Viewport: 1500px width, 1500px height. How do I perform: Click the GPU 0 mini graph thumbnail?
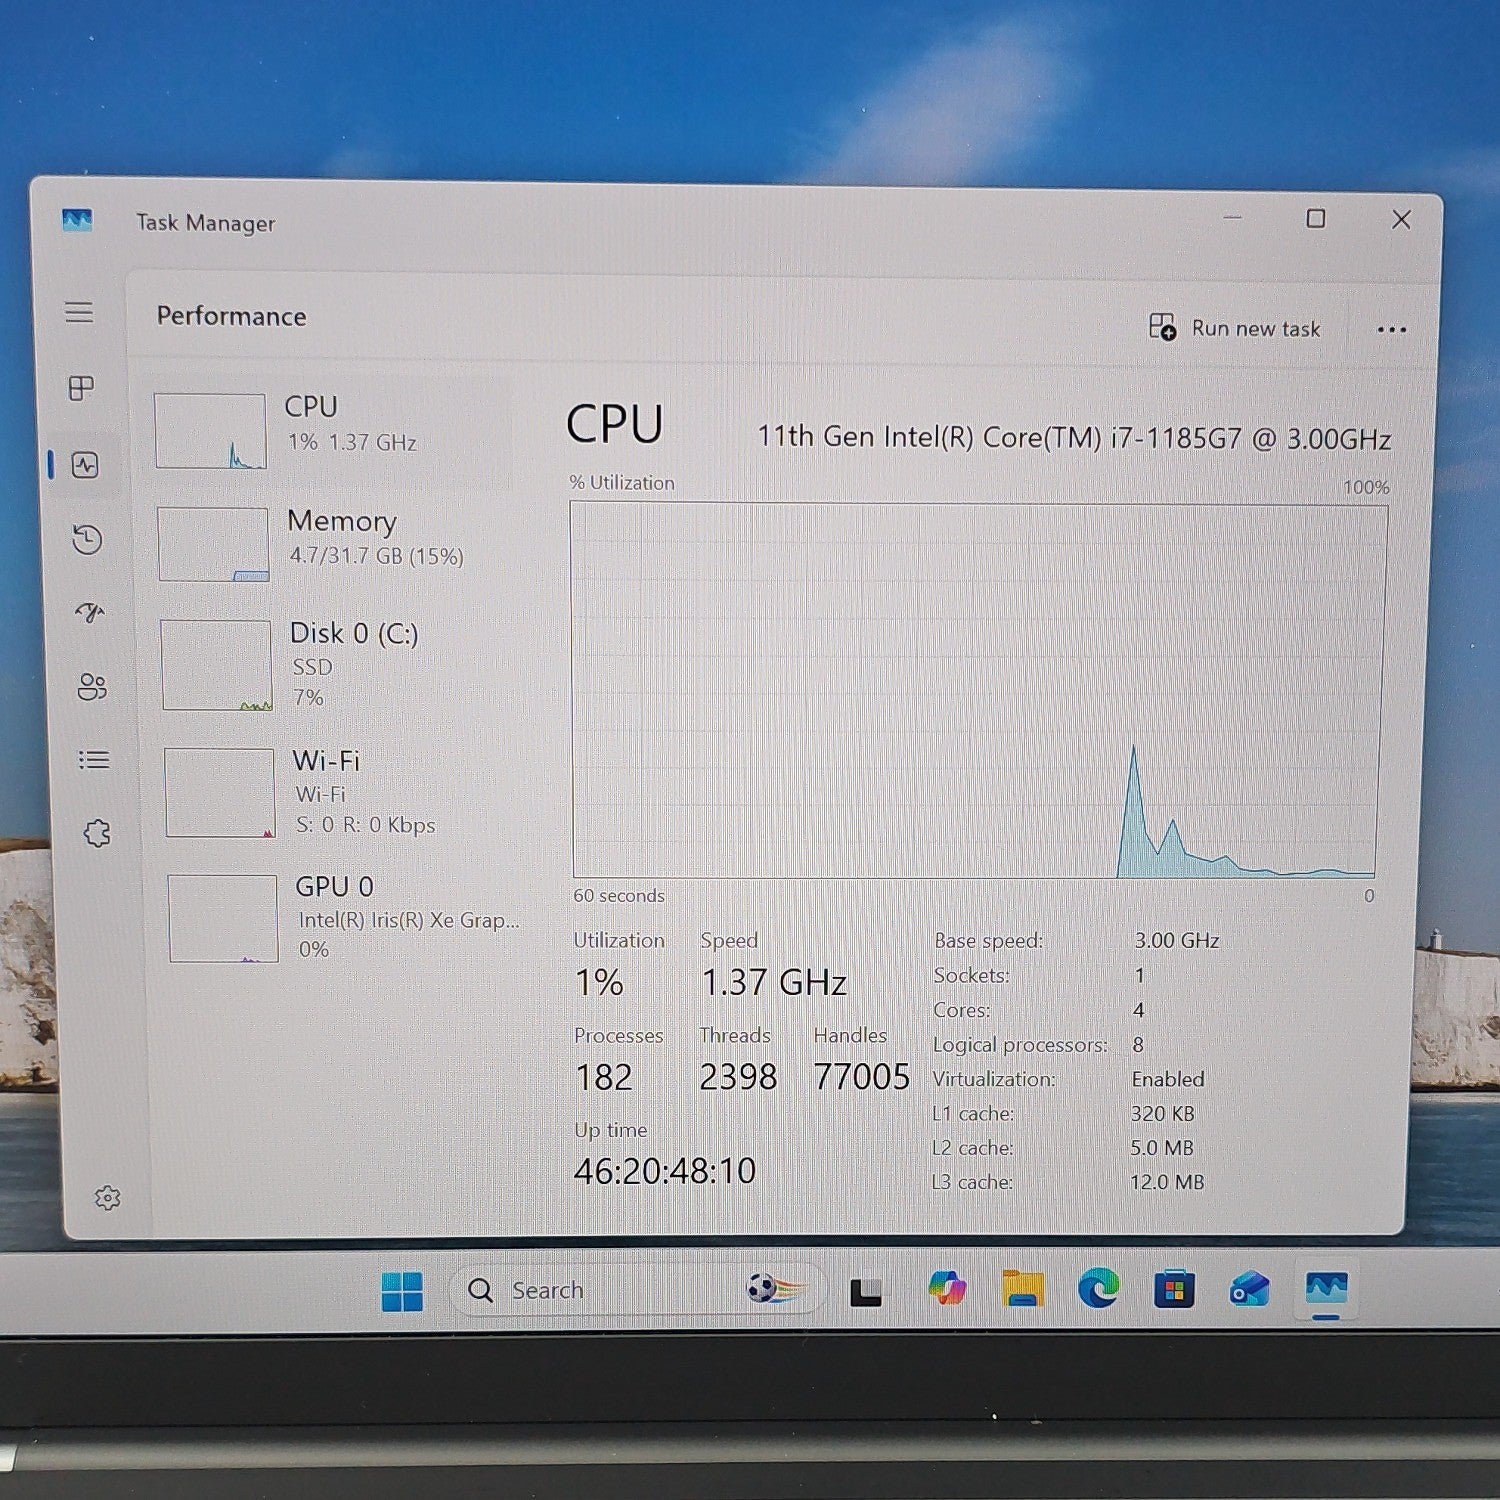(x=223, y=918)
